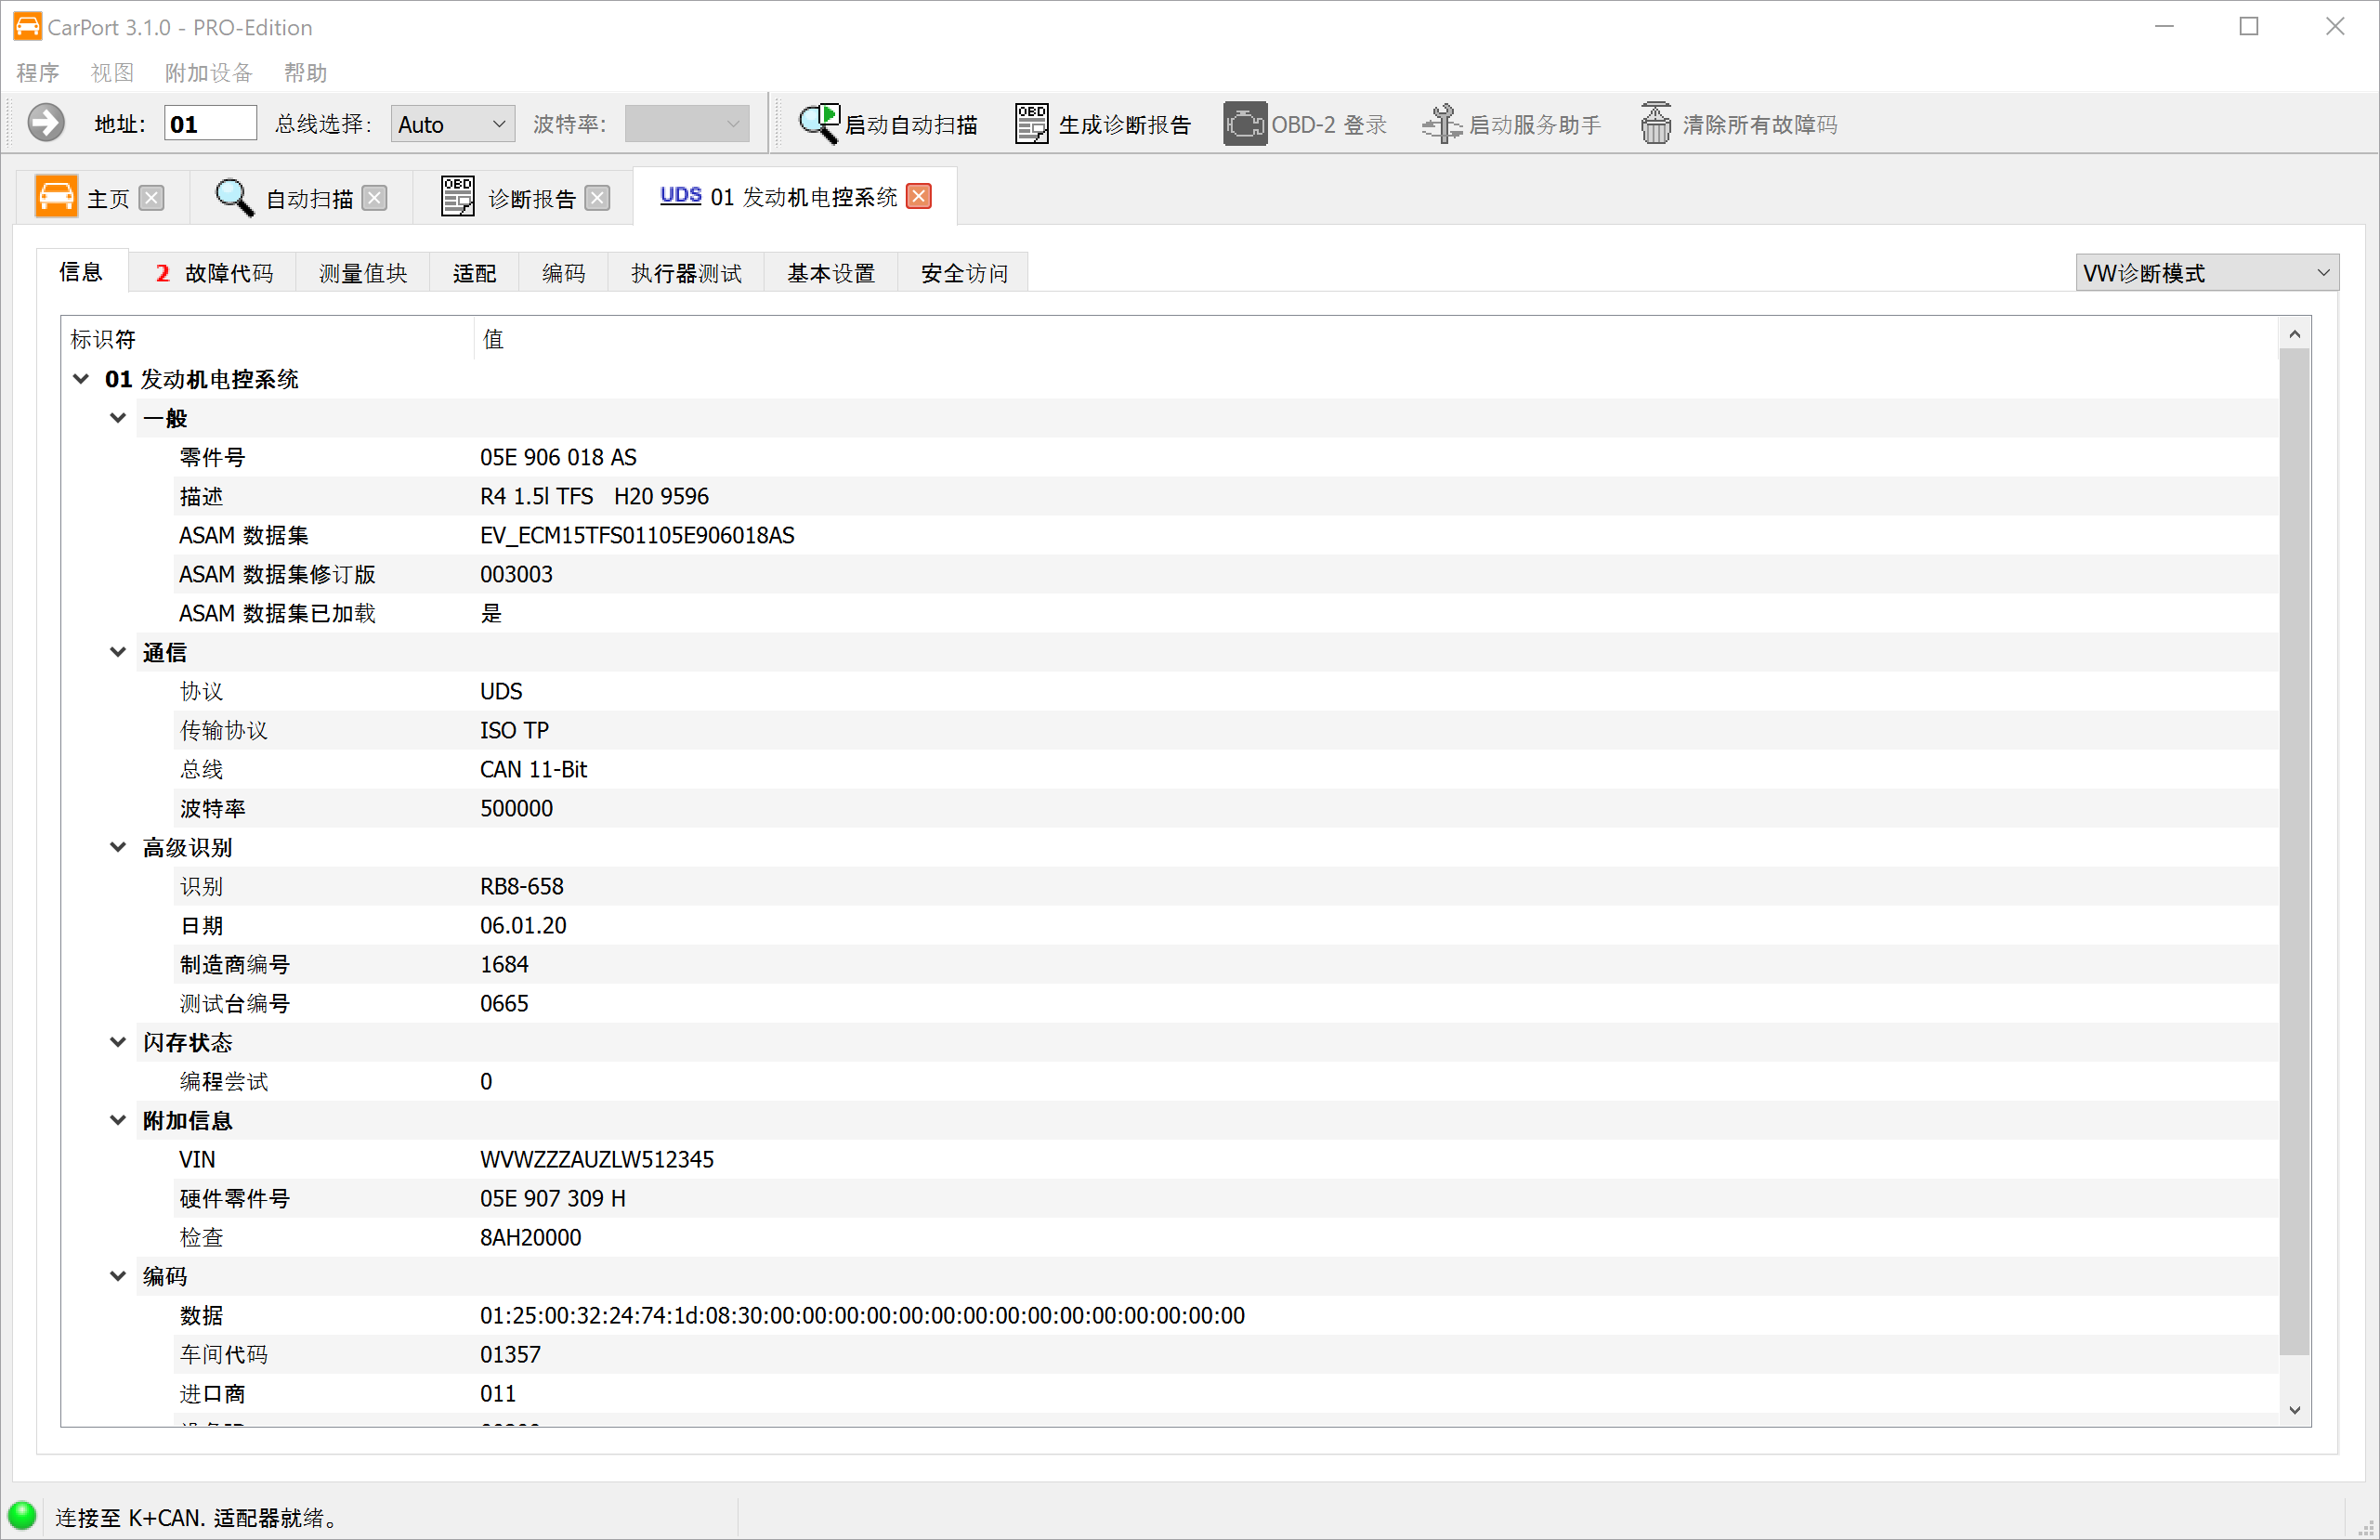Open the VW诊断模式 dropdown
This screenshot has width=2380, height=1540.
(x=2206, y=273)
